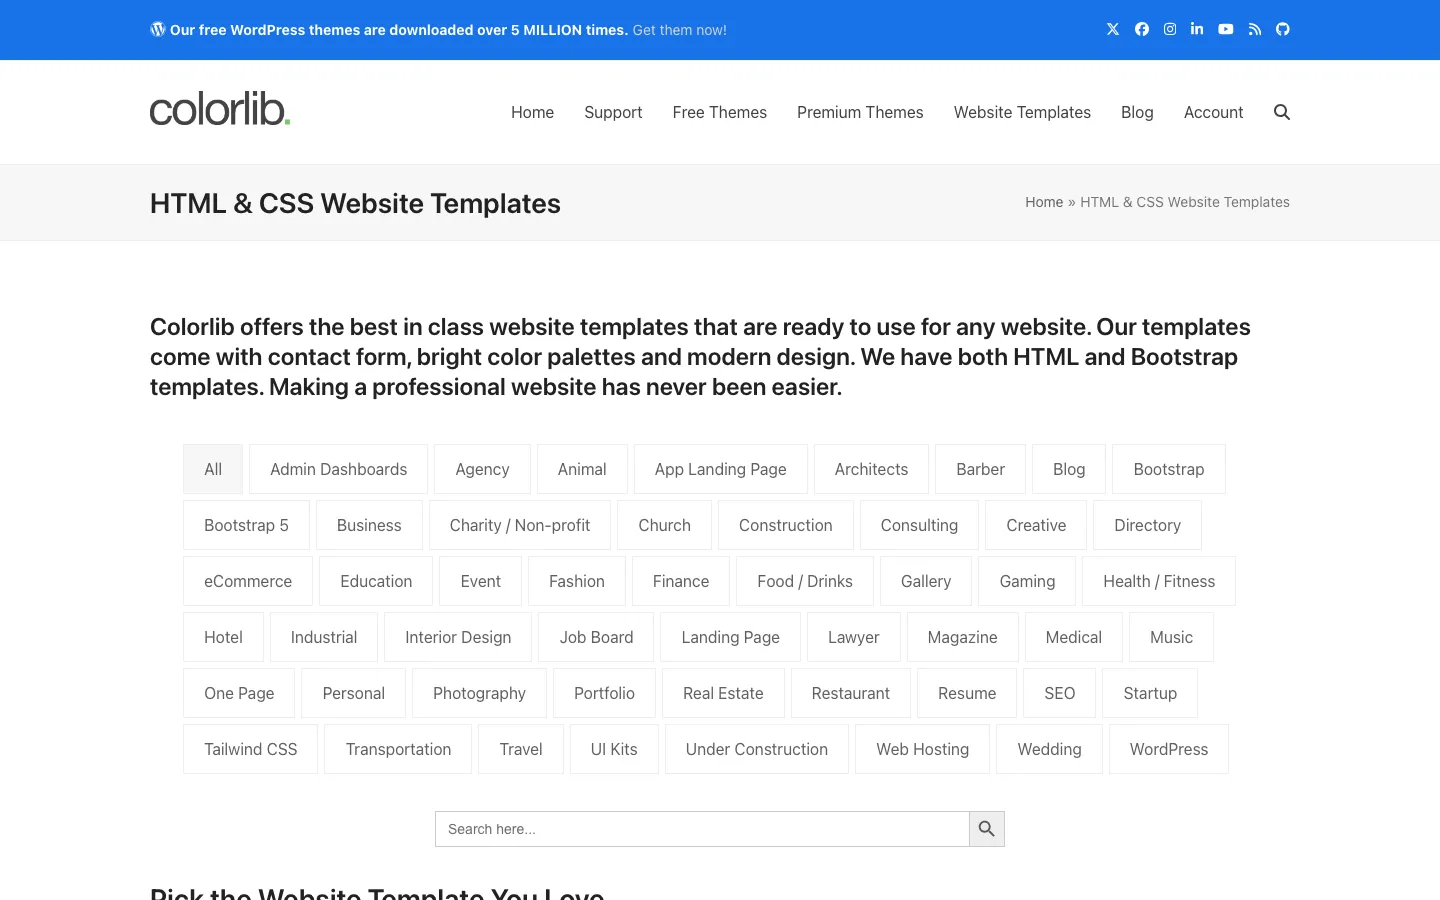Image resolution: width=1440 pixels, height=900 pixels.
Task: Filter by Construction category
Action: pyautogui.click(x=786, y=525)
